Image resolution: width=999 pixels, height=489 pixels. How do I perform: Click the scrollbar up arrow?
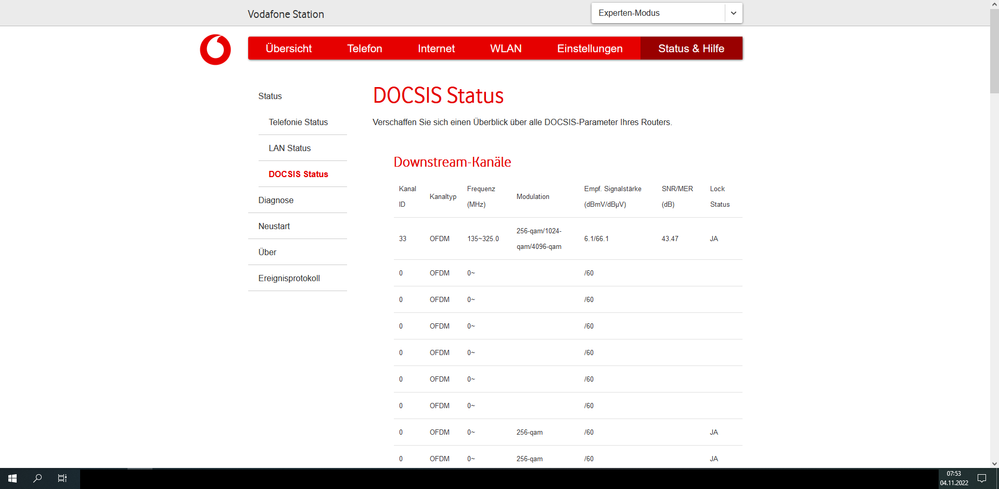point(994,4)
